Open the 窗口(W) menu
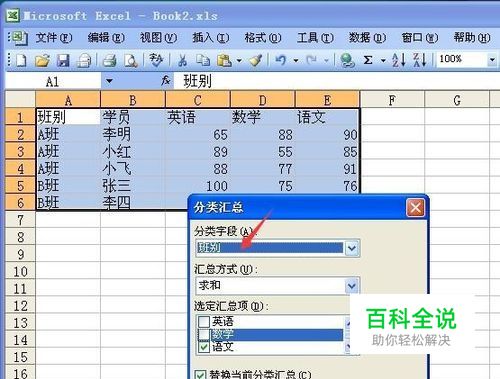 tap(420, 38)
